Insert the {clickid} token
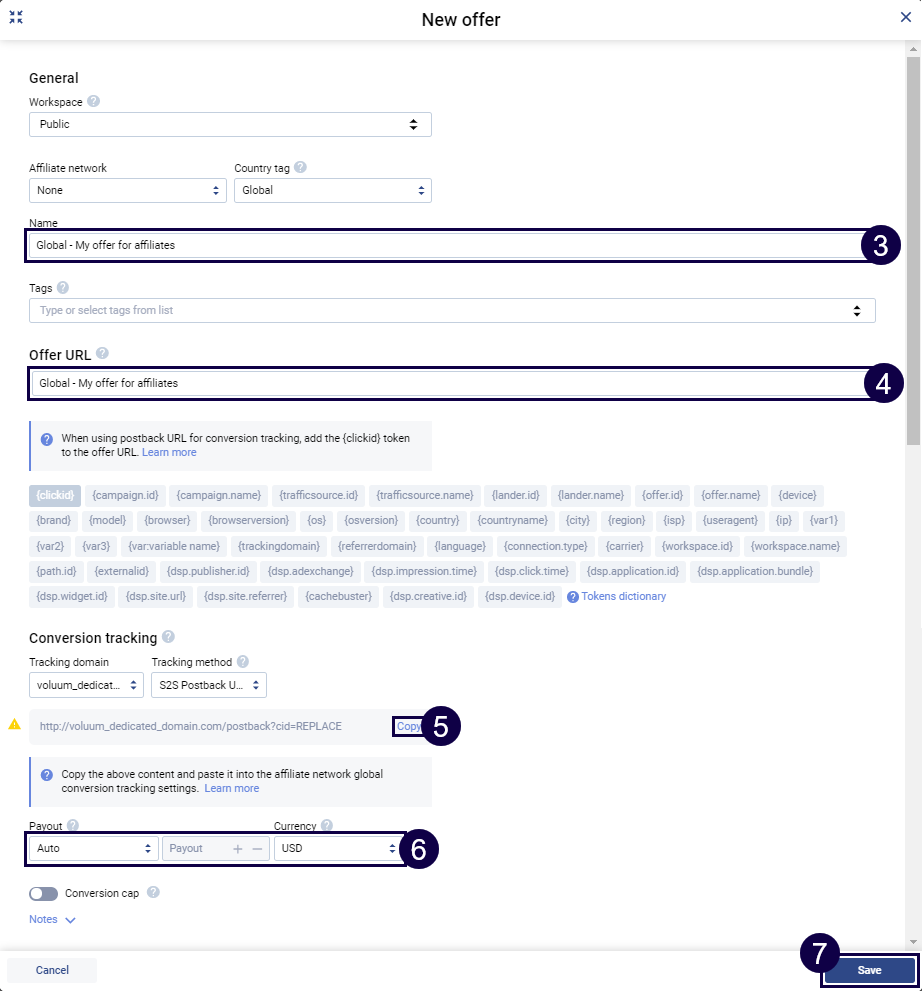 [55, 495]
